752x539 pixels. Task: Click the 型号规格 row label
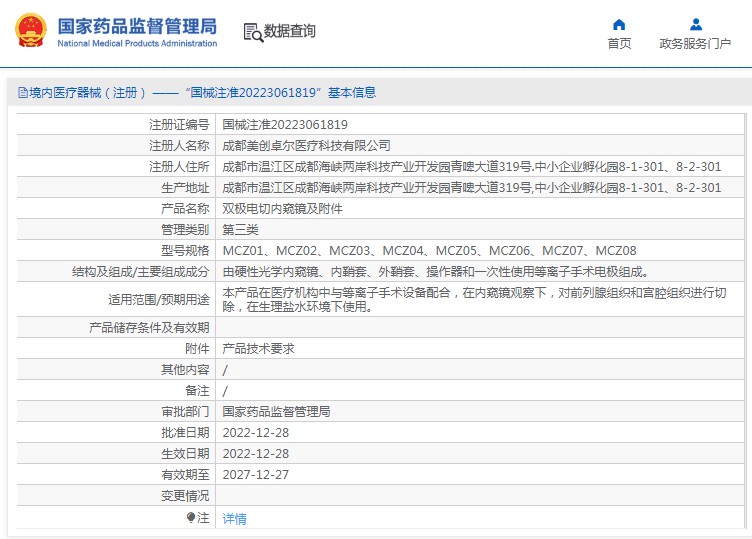[x=185, y=251]
